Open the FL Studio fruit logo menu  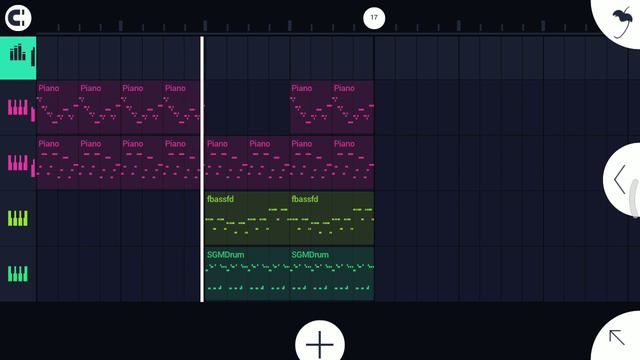click(x=622, y=22)
